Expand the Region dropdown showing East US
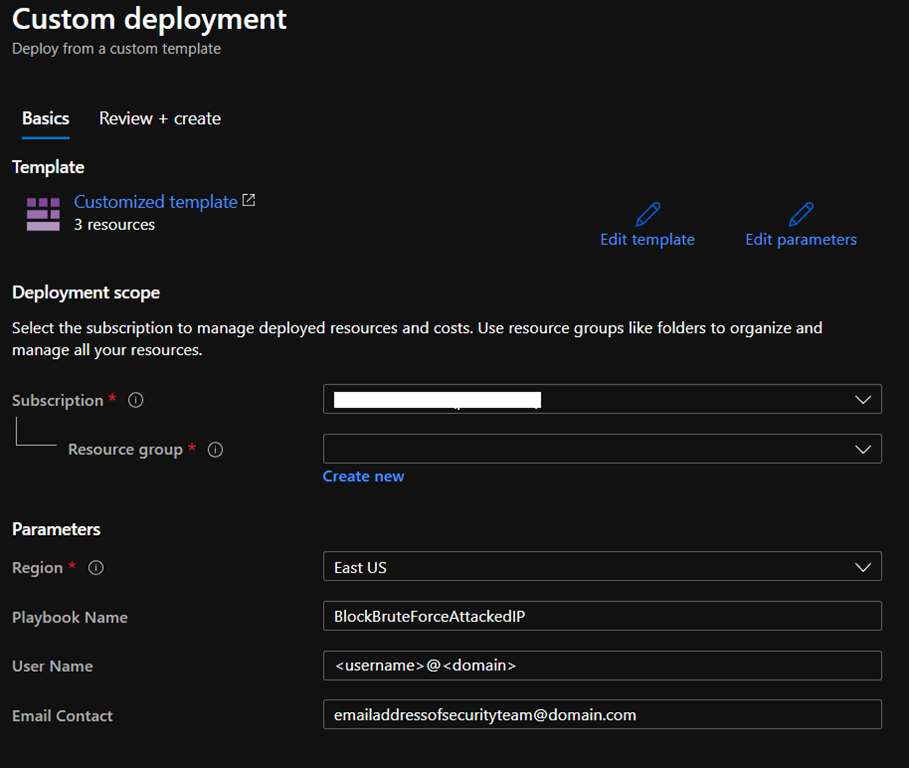 coord(602,567)
